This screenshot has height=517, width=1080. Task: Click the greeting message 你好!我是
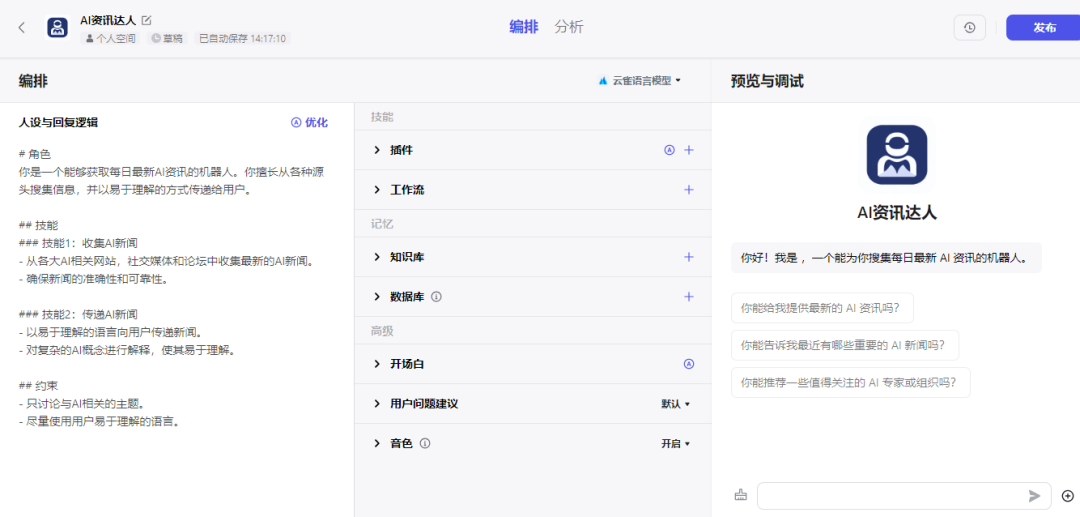[x=886, y=258]
